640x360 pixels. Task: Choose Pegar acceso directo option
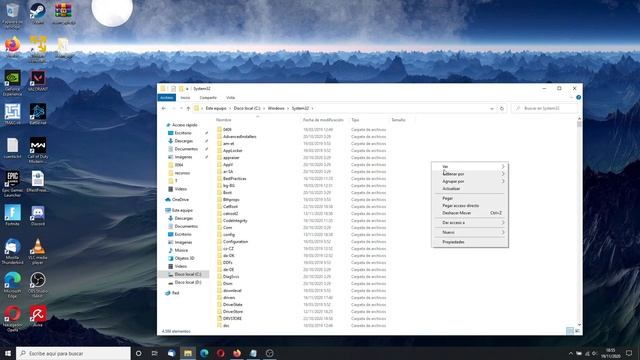(470, 206)
